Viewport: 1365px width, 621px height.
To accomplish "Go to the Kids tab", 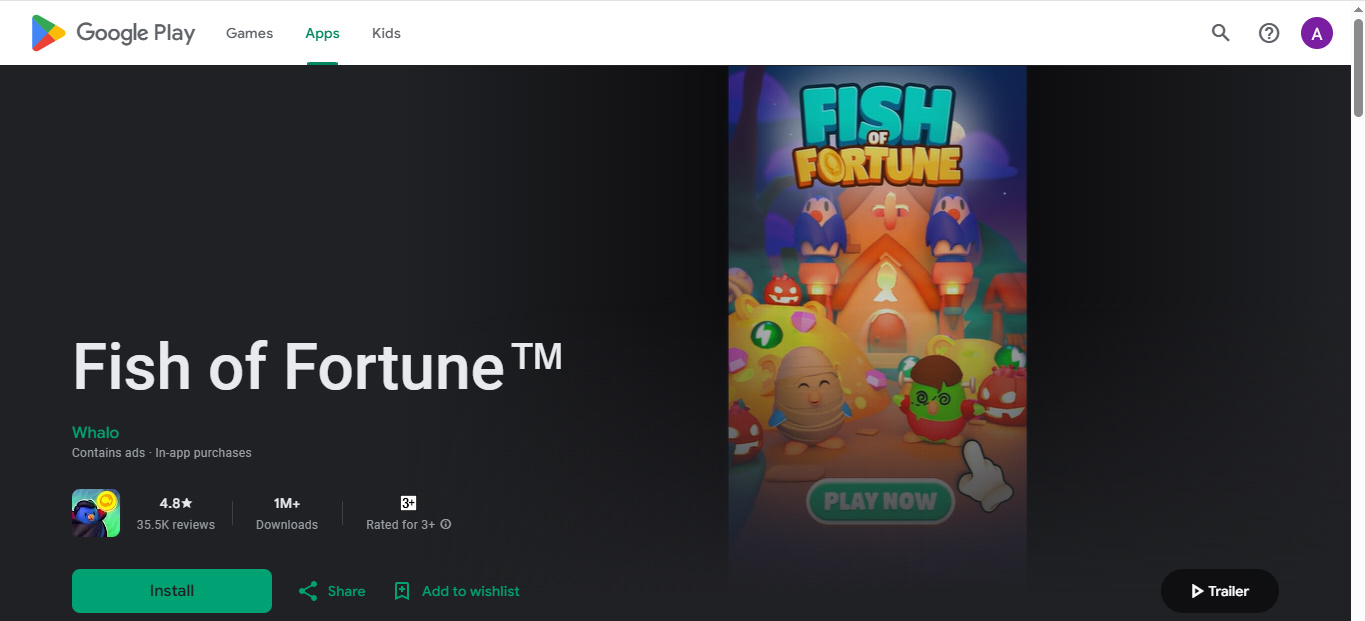I will coord(386,33).
